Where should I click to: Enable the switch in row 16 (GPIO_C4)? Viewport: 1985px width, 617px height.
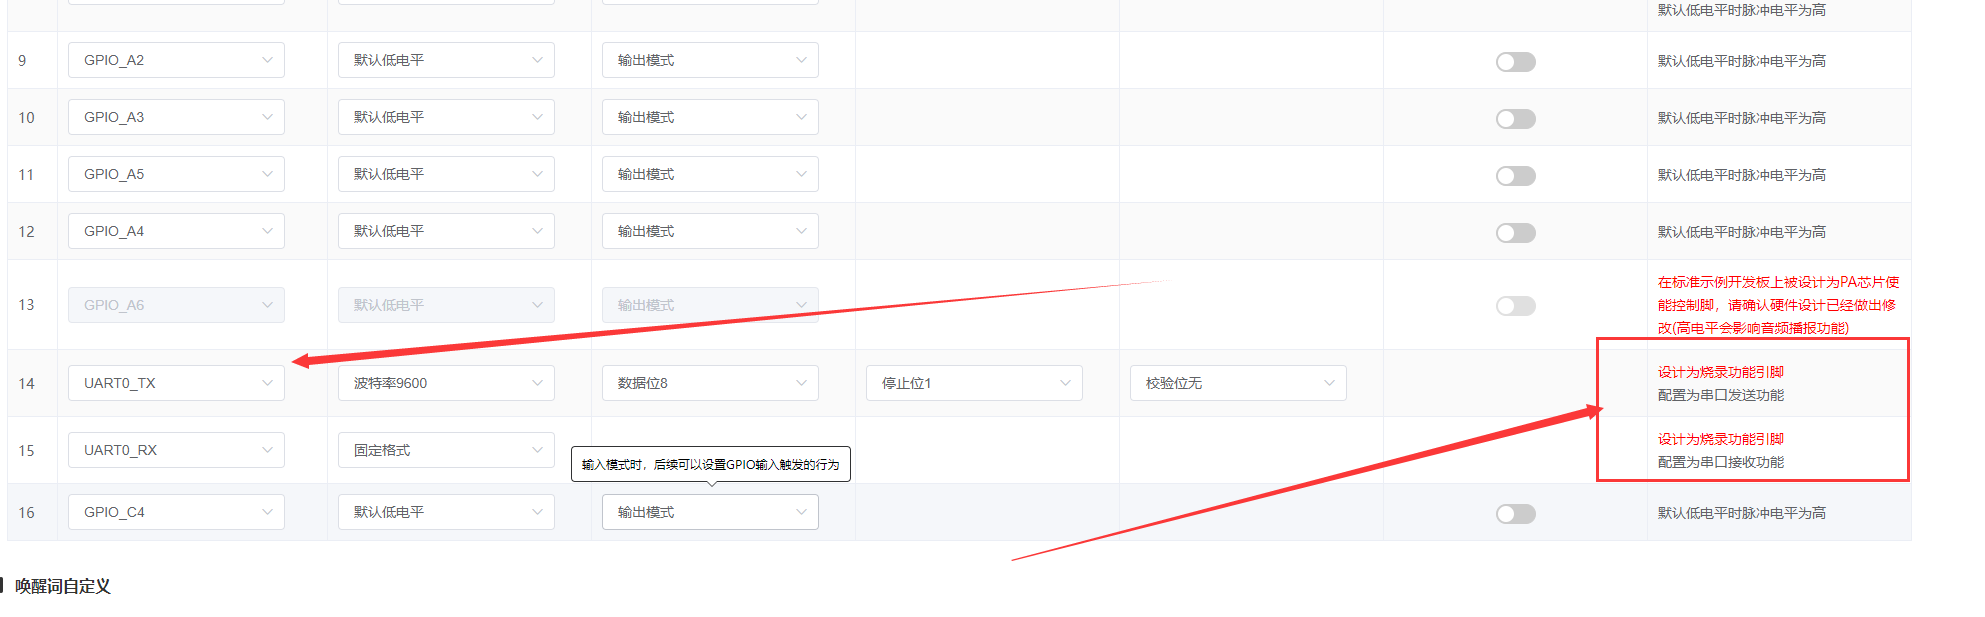click(x=1515, y=514)
